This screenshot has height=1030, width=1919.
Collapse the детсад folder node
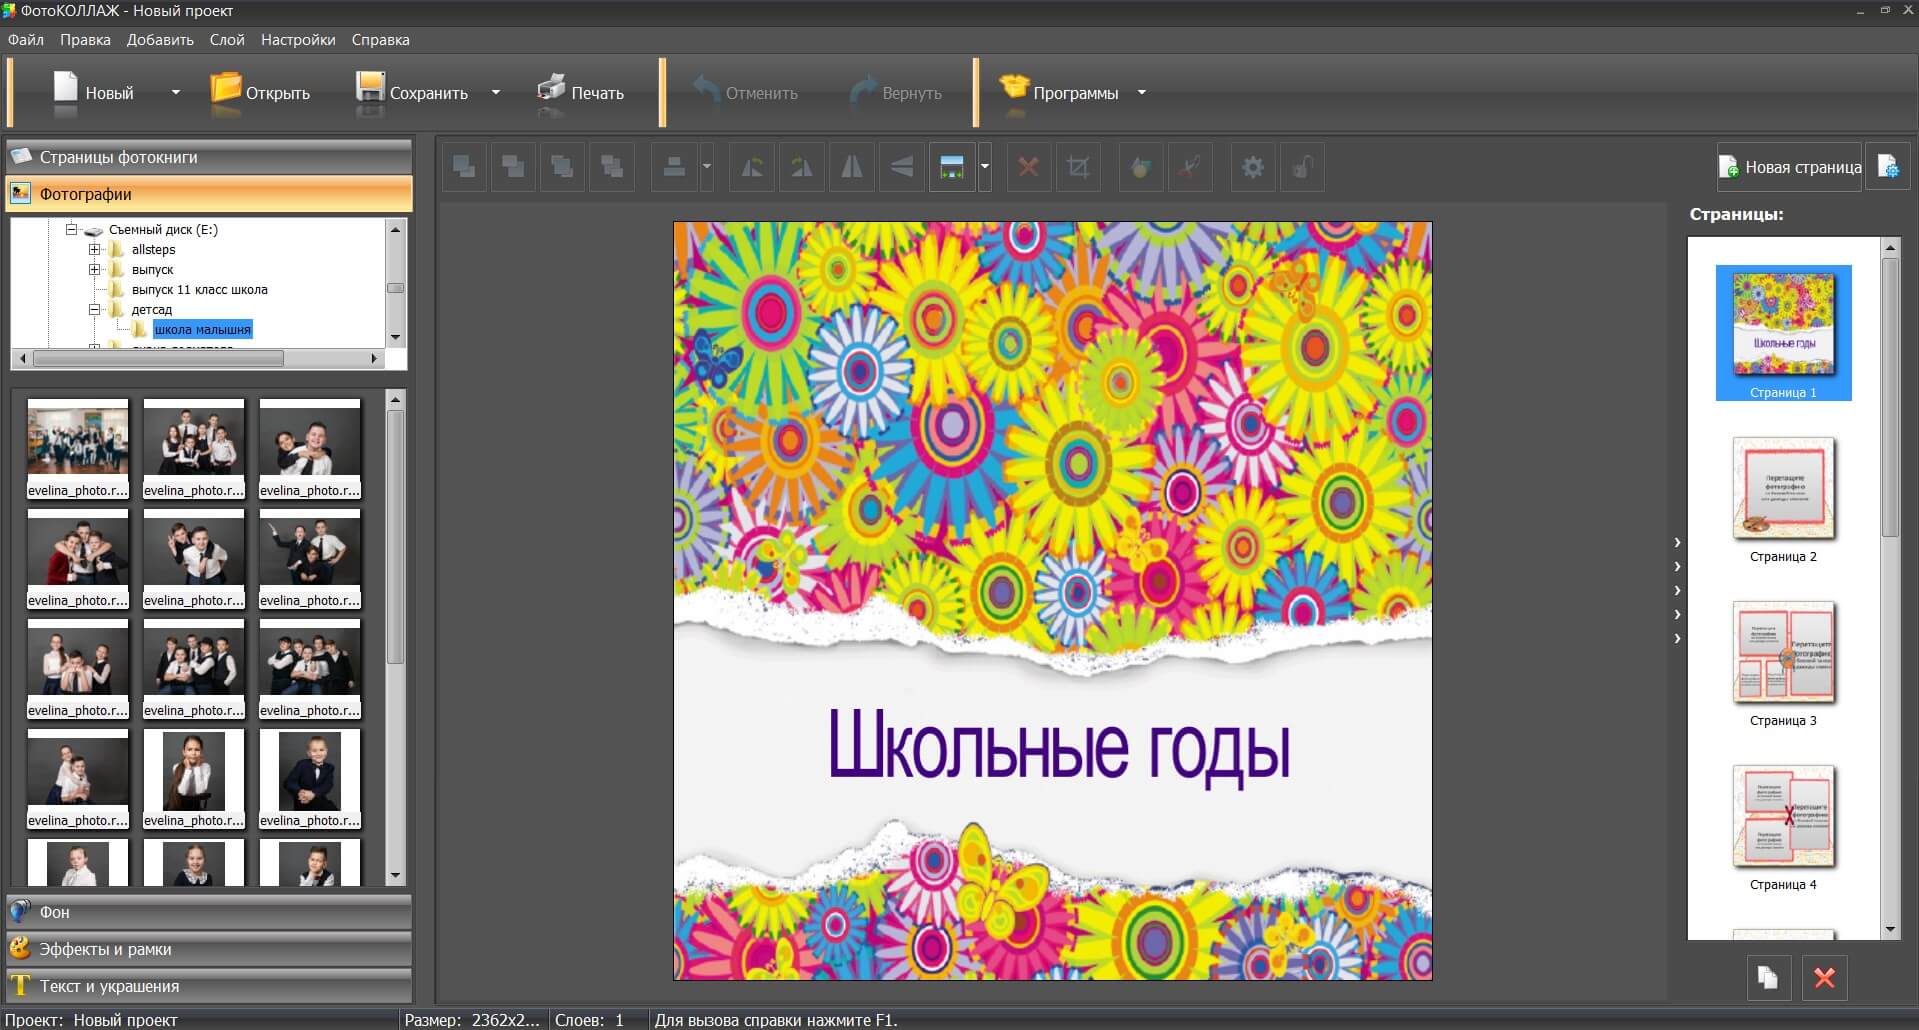[x=95, y=309]
